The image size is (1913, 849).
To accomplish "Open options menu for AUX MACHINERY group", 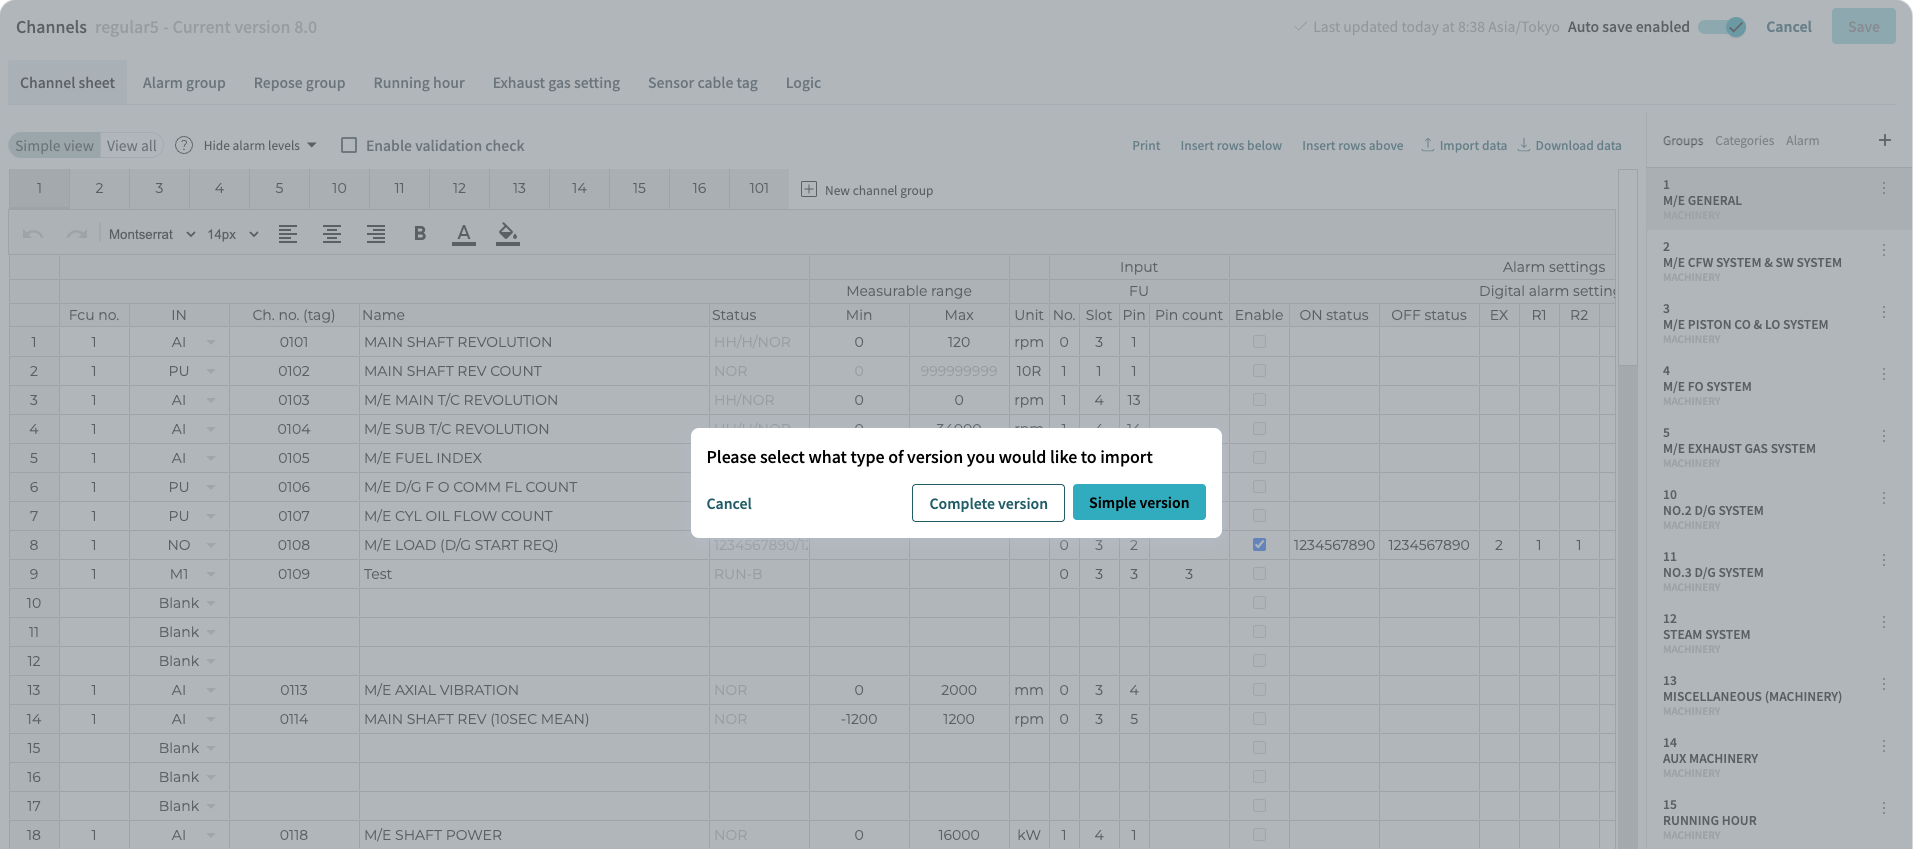I will 1884,746.
